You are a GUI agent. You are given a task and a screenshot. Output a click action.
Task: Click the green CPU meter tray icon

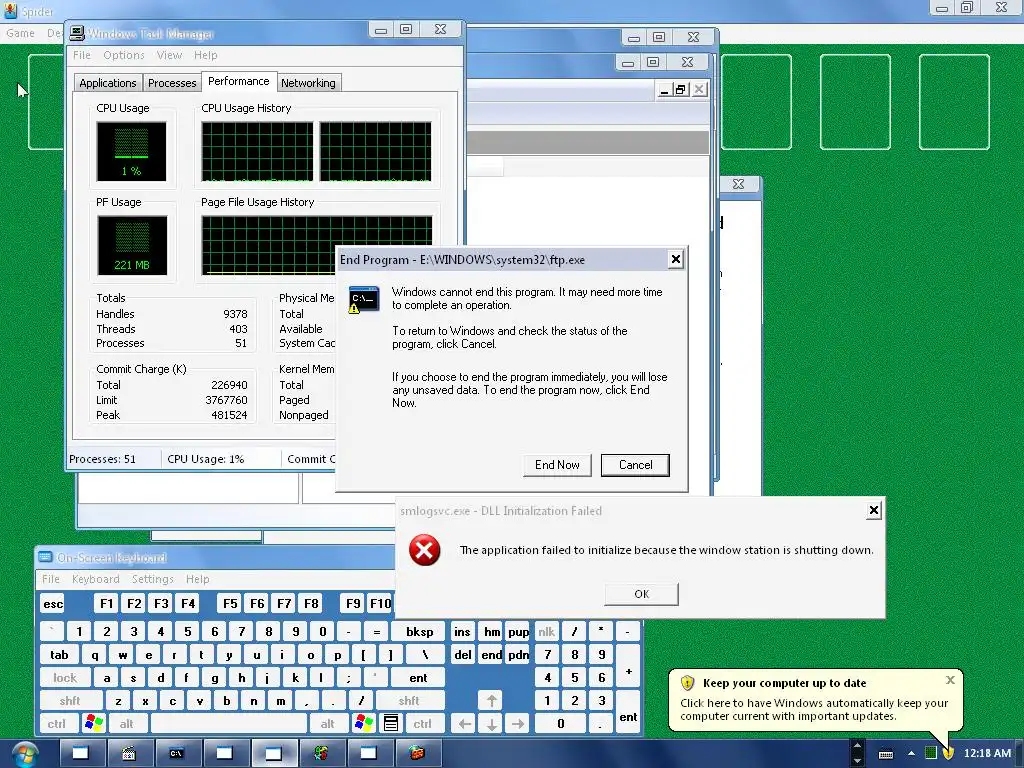pyautogui.click(x=931, y=754)
